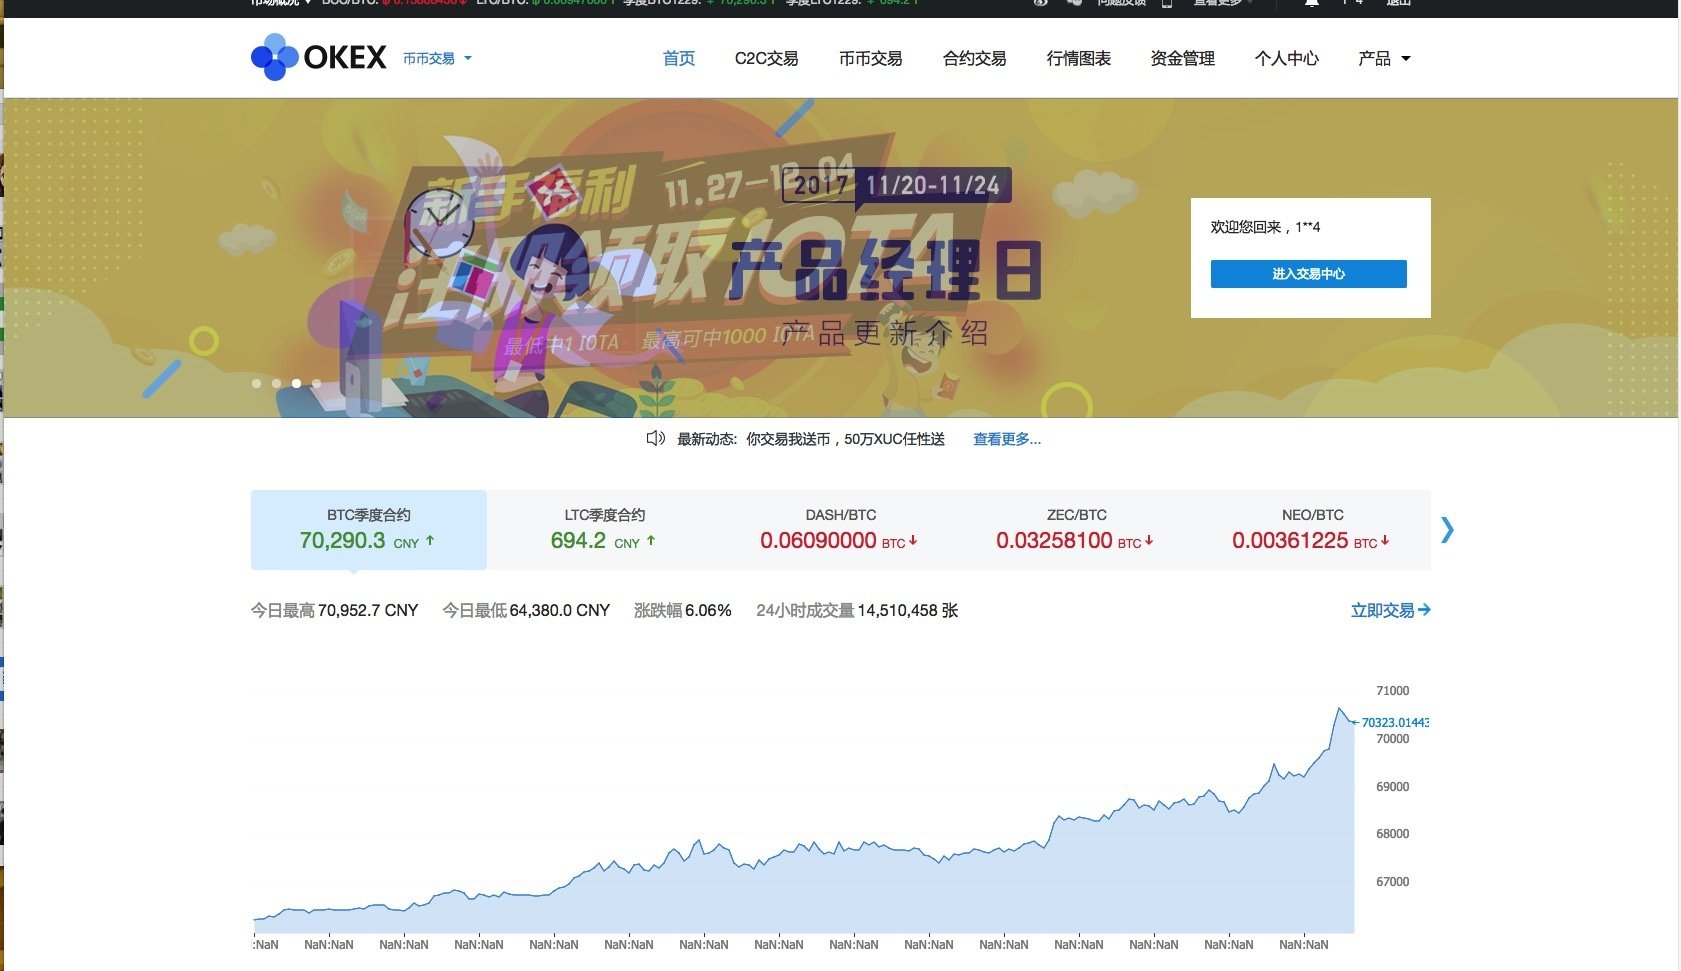The image size is (1681, 971).
Task: Select the DASH/BTC ticker tab
Action: 840,529
